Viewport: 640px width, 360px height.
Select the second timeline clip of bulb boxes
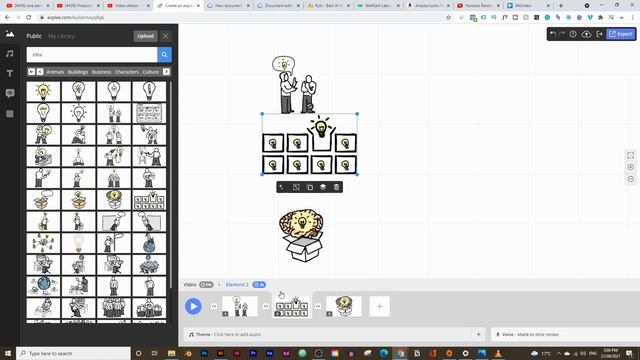[291, 306]
